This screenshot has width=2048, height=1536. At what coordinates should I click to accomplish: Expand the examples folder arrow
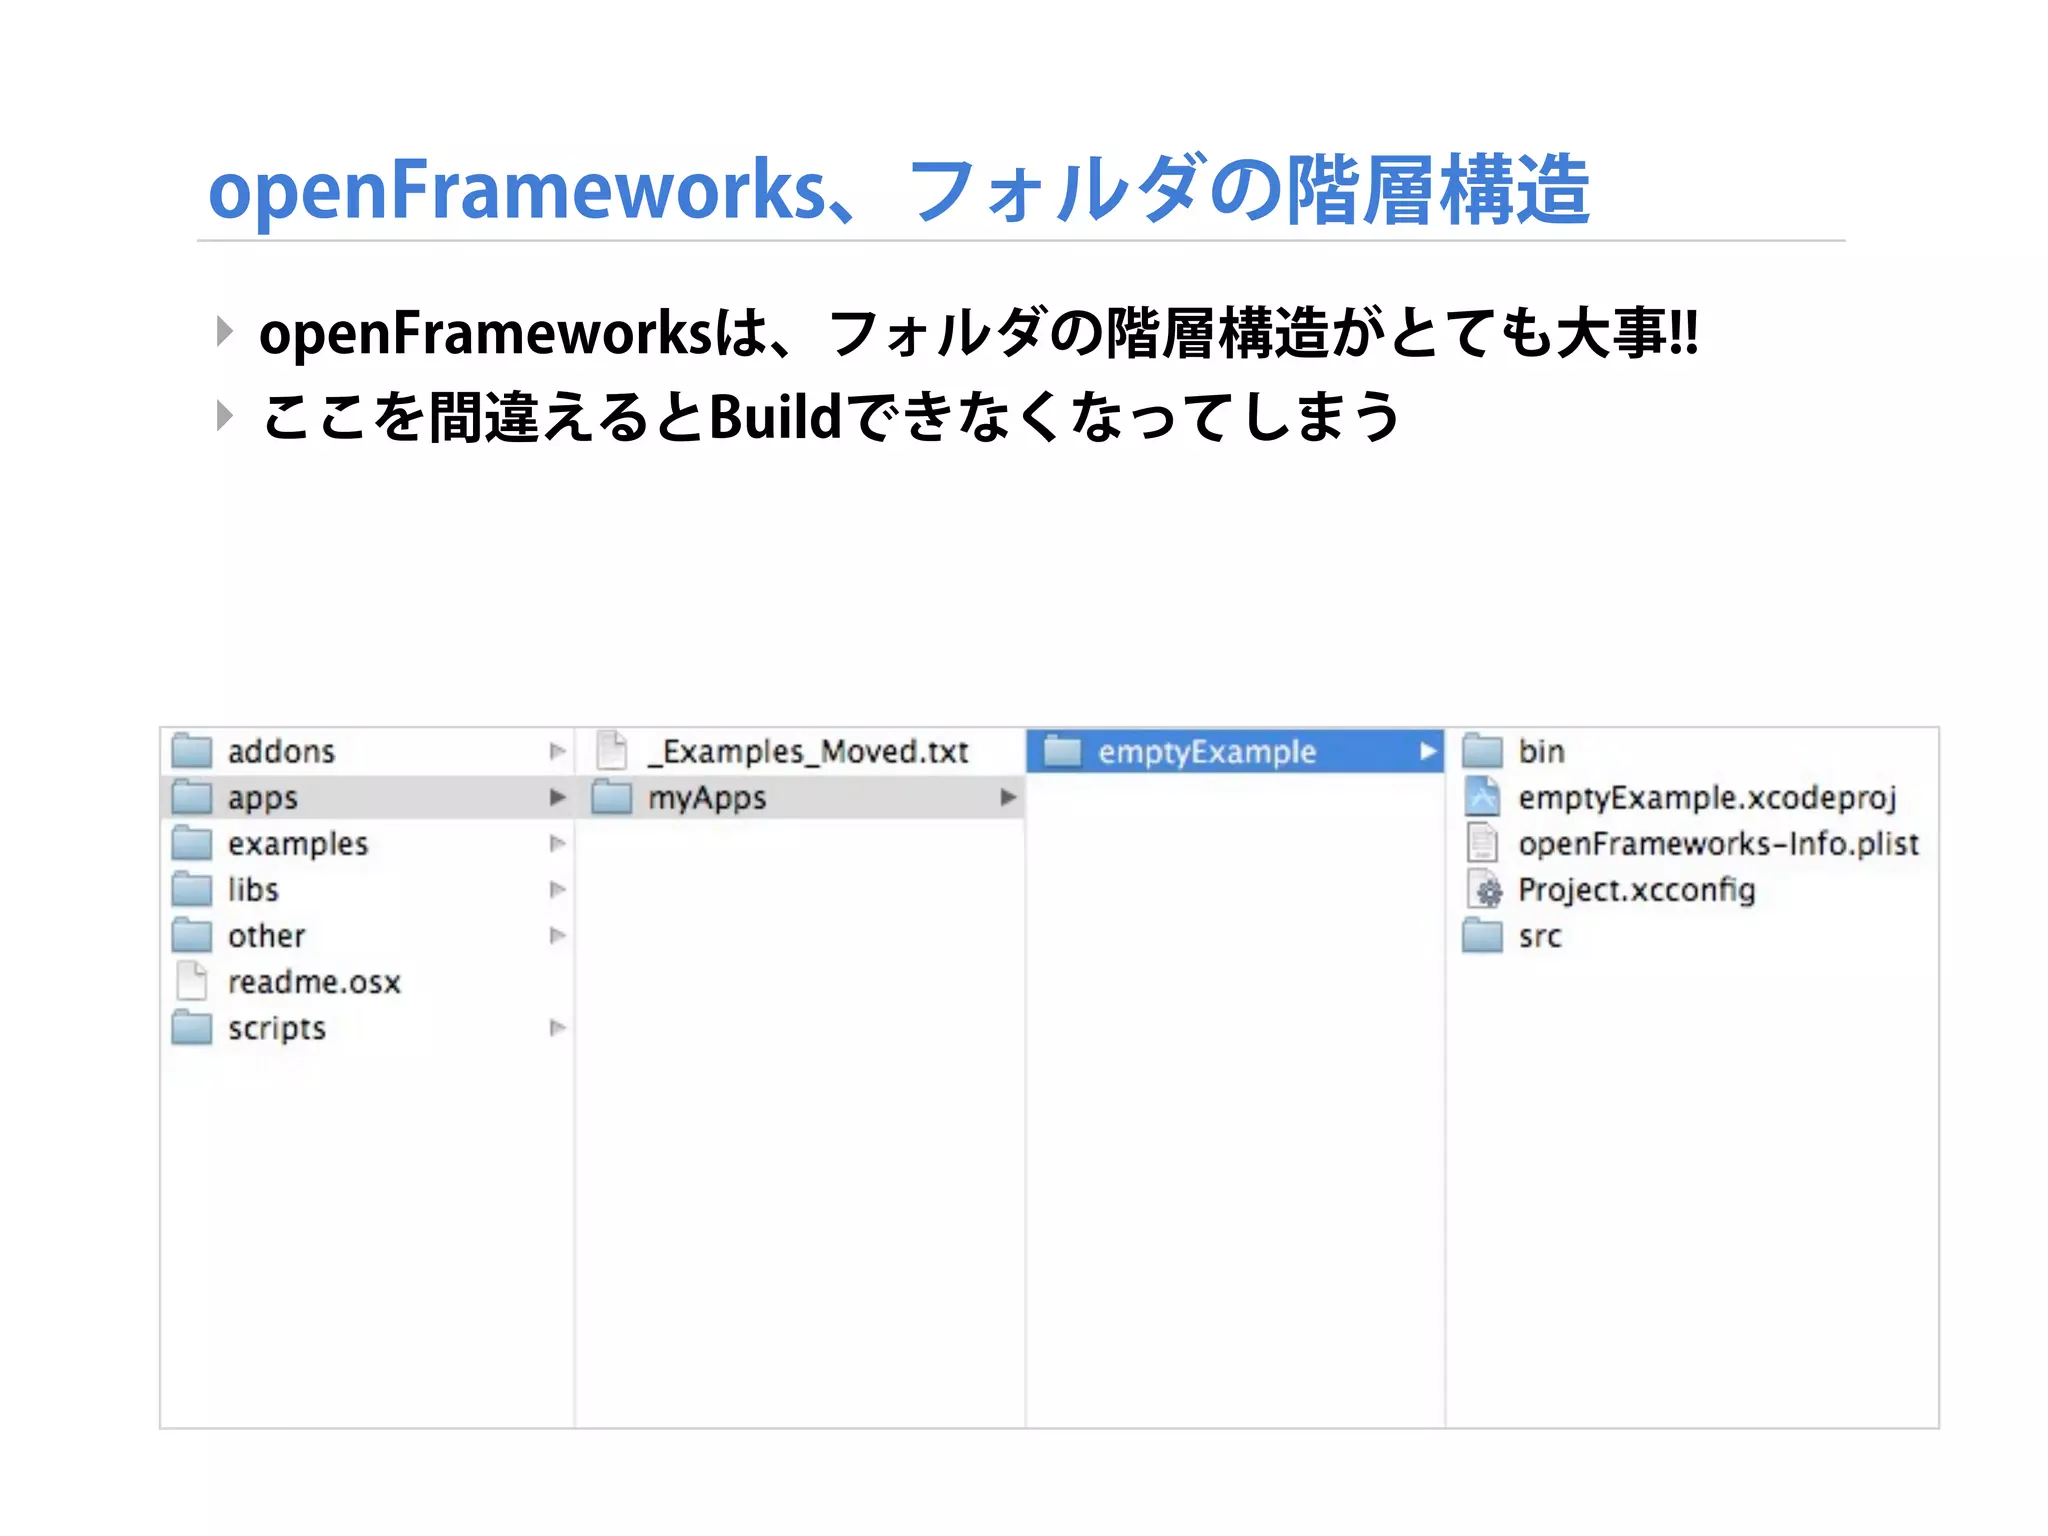(x=558, y=843)
